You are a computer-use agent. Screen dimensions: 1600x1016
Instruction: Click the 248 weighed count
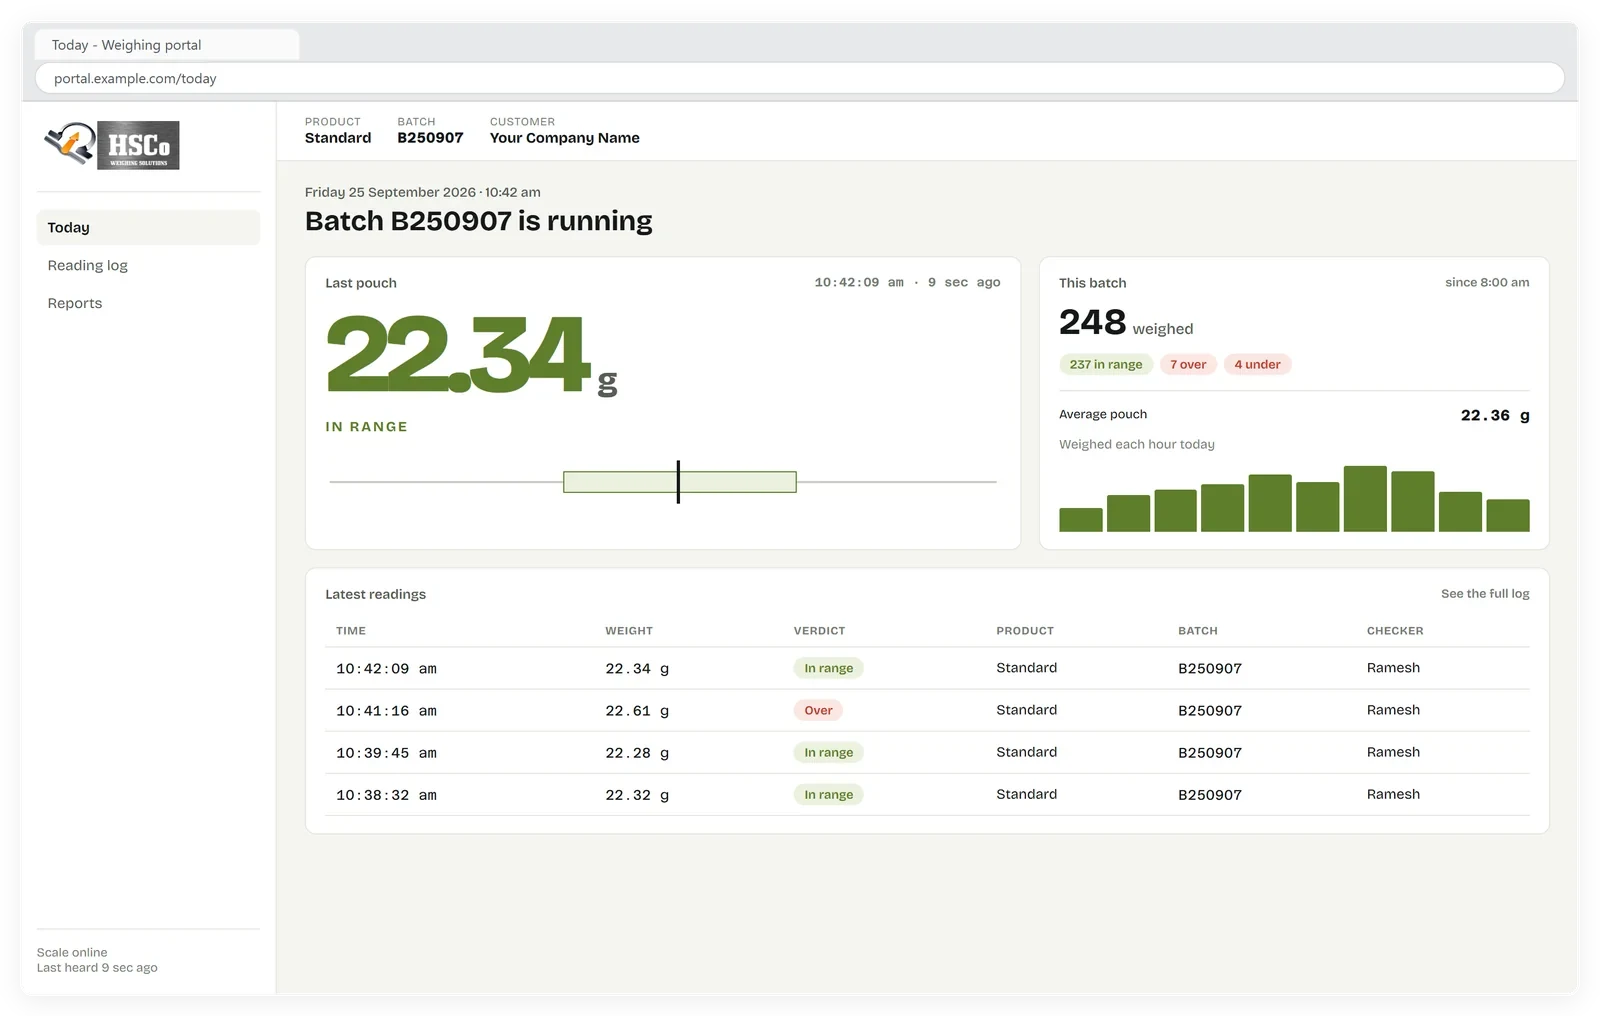click(1126, 323)
